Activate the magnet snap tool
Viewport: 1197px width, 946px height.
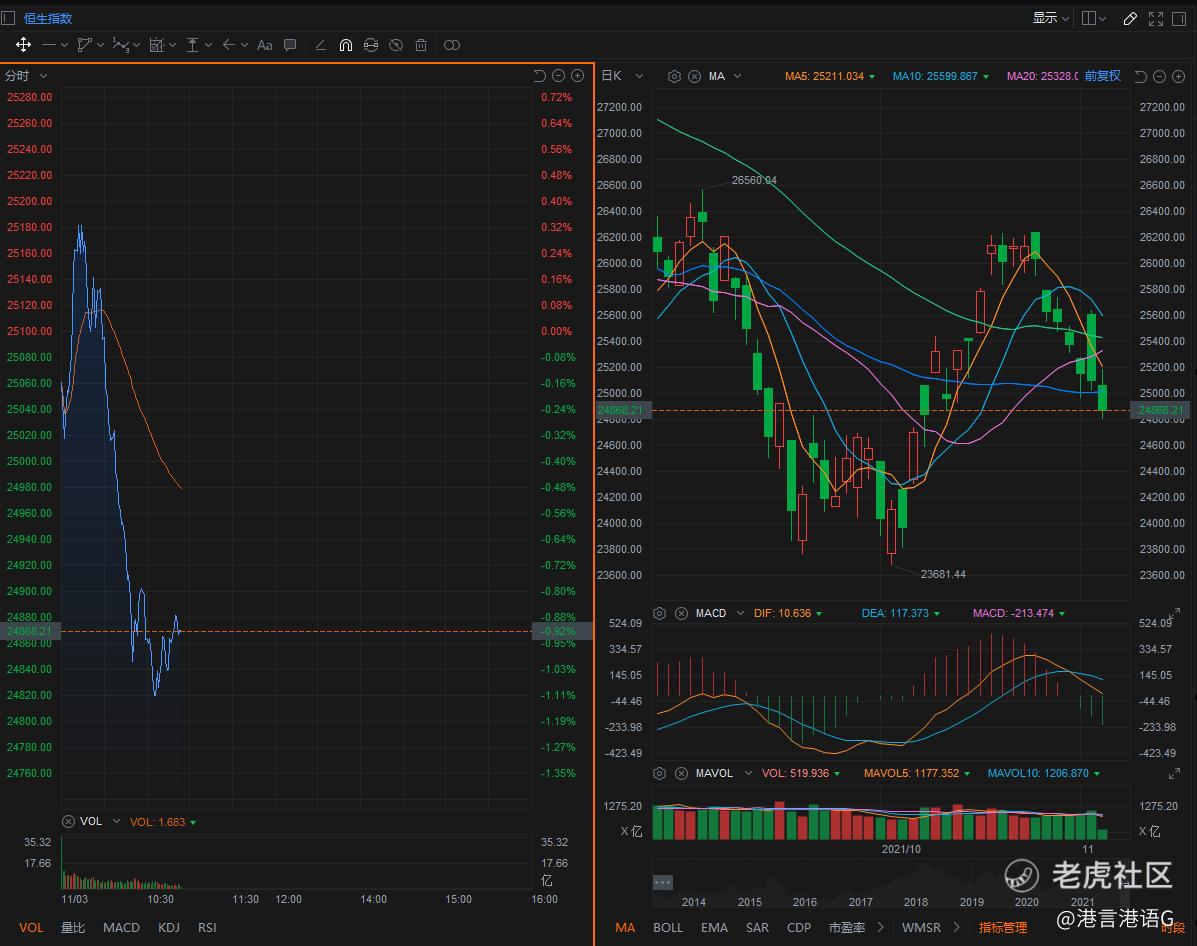coord(345,45)
